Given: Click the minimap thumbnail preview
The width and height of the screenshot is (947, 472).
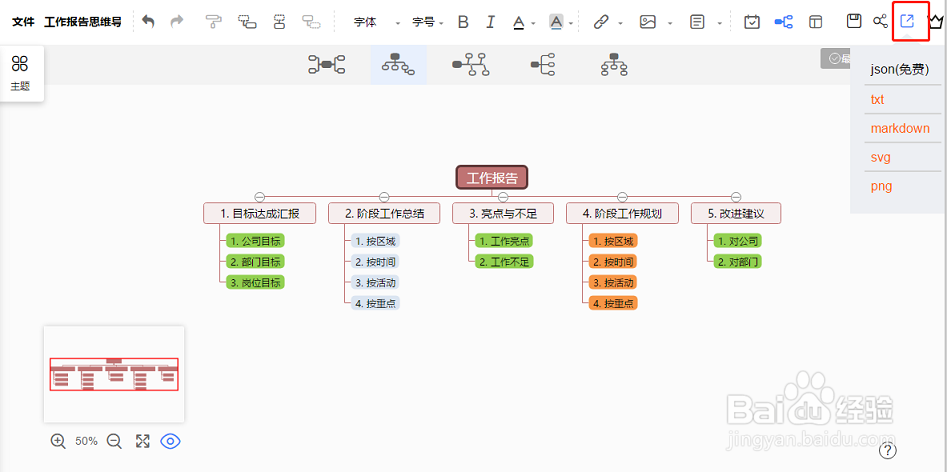Looking at the screenshot, I should [114, 374].
